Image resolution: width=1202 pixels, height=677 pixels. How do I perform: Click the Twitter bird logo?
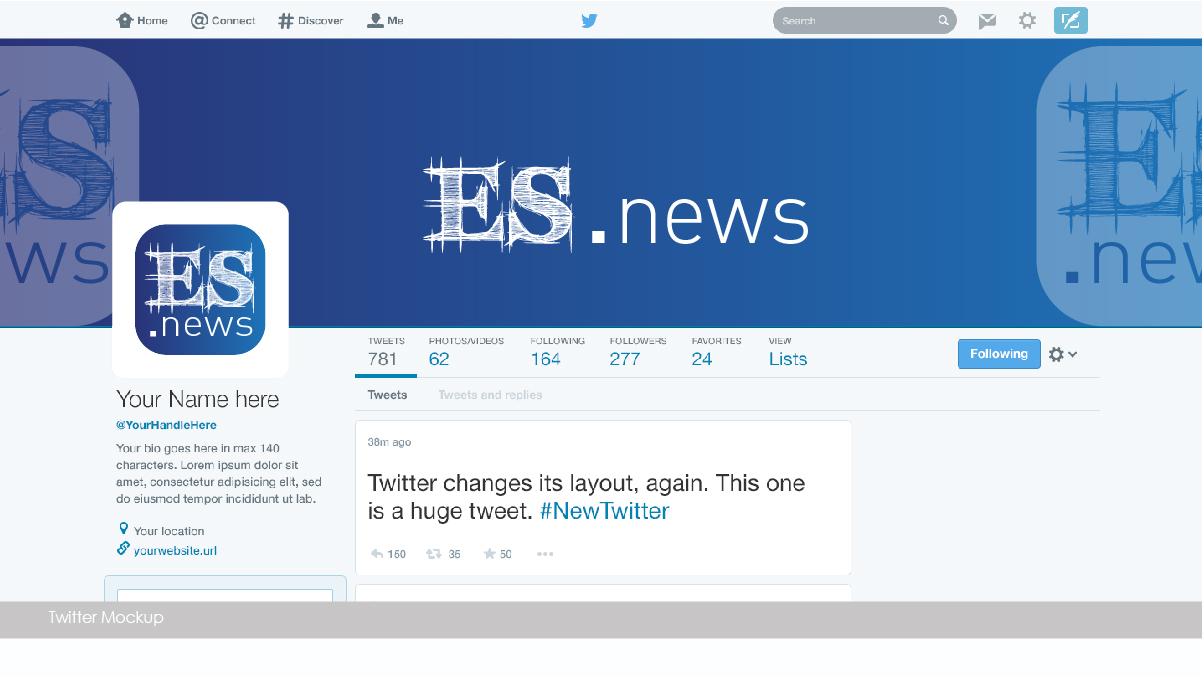click(x=589, y=20)
